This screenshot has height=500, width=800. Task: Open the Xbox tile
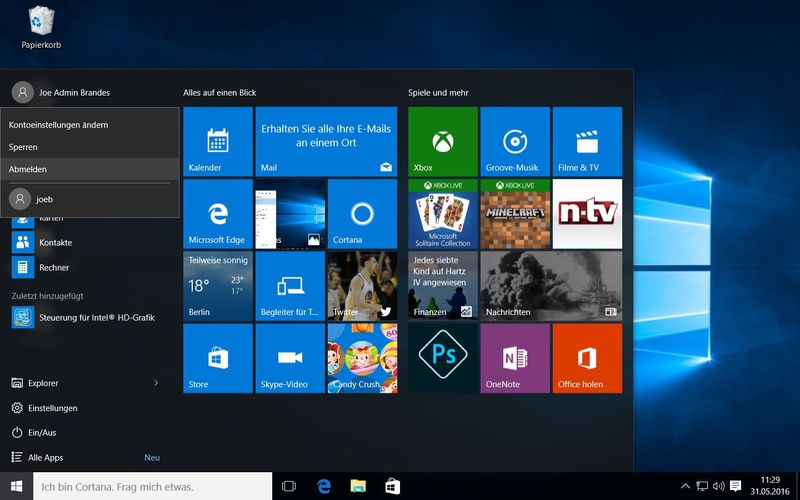442,142
